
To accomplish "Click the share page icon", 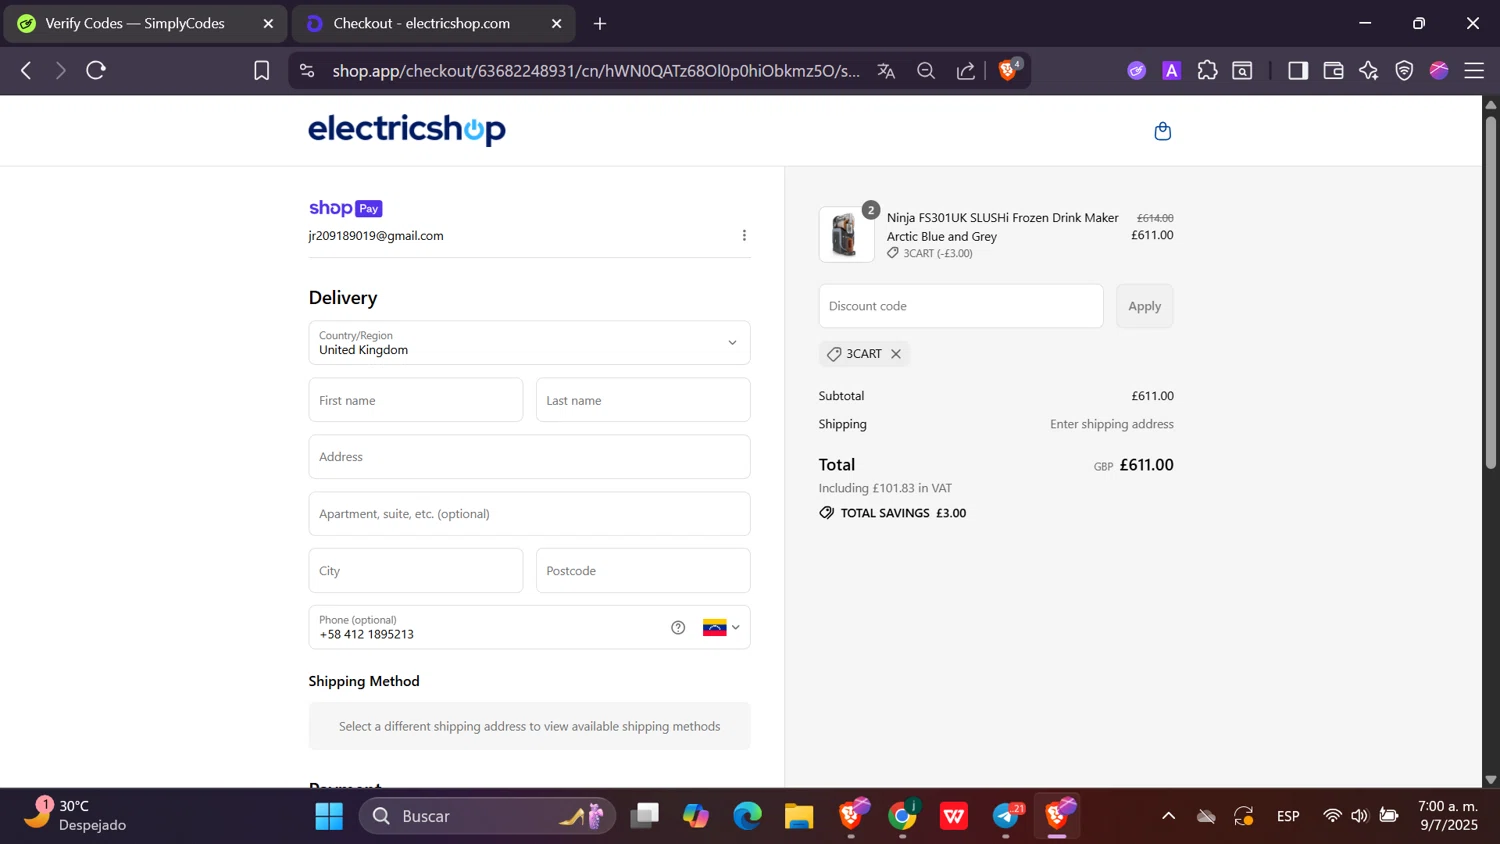I will coord(966,71).
